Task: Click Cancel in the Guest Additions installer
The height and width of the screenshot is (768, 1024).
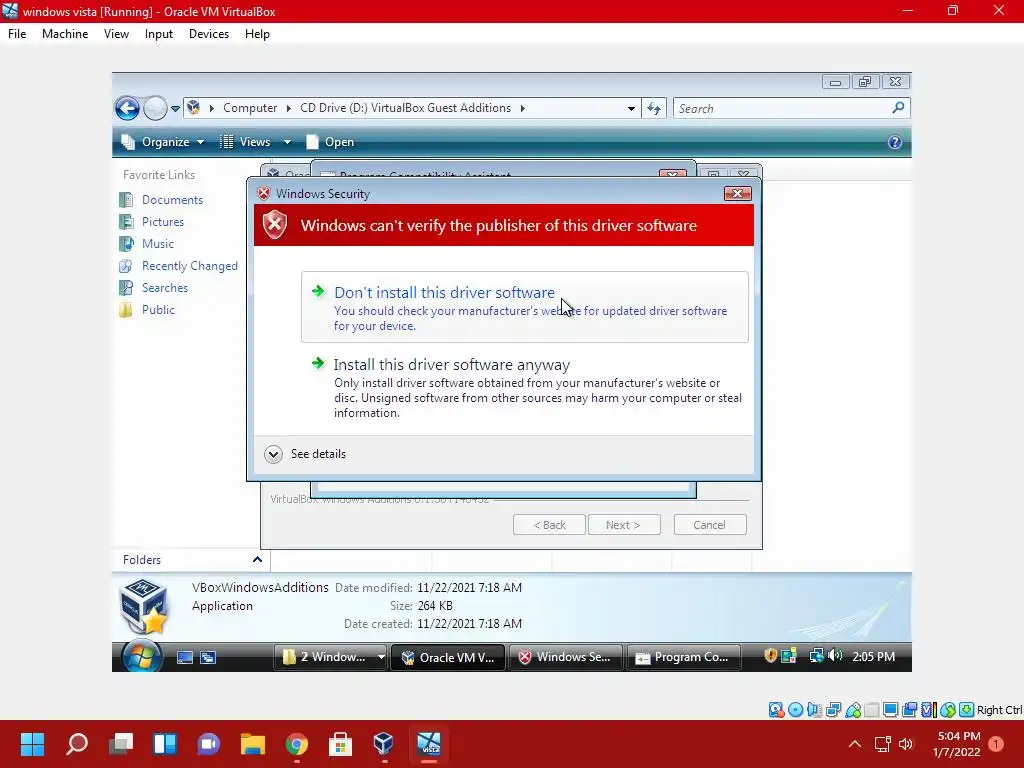Action: click(709, 524)
